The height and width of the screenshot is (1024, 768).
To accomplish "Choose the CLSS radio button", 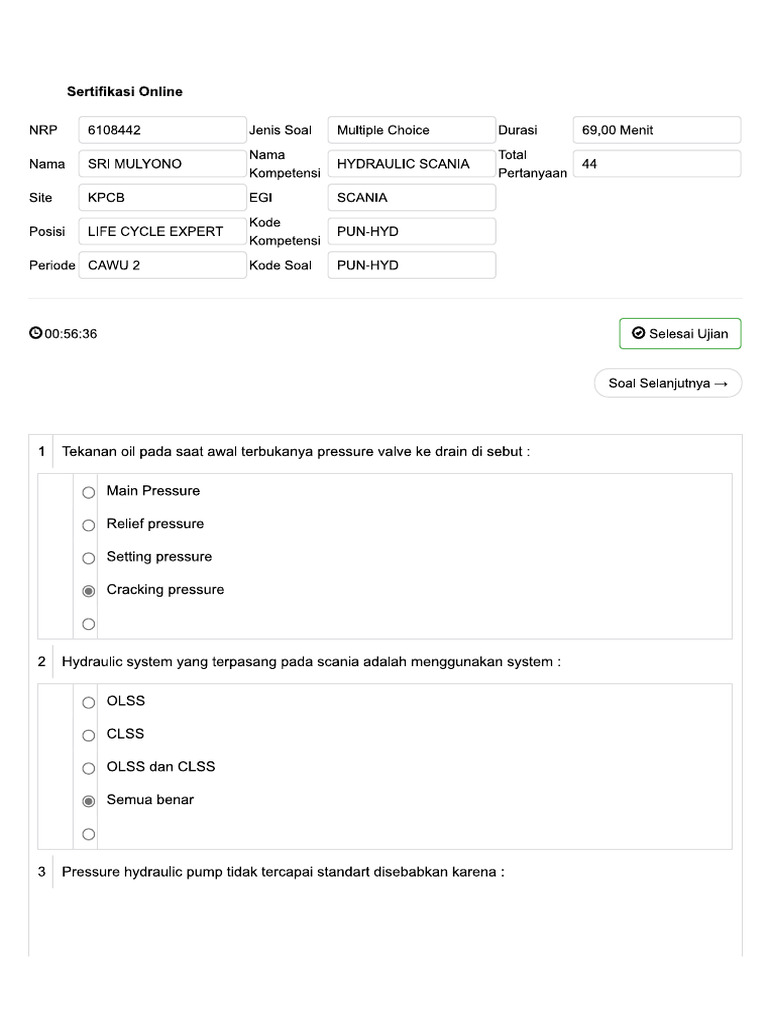I will (x=89, y=735).
